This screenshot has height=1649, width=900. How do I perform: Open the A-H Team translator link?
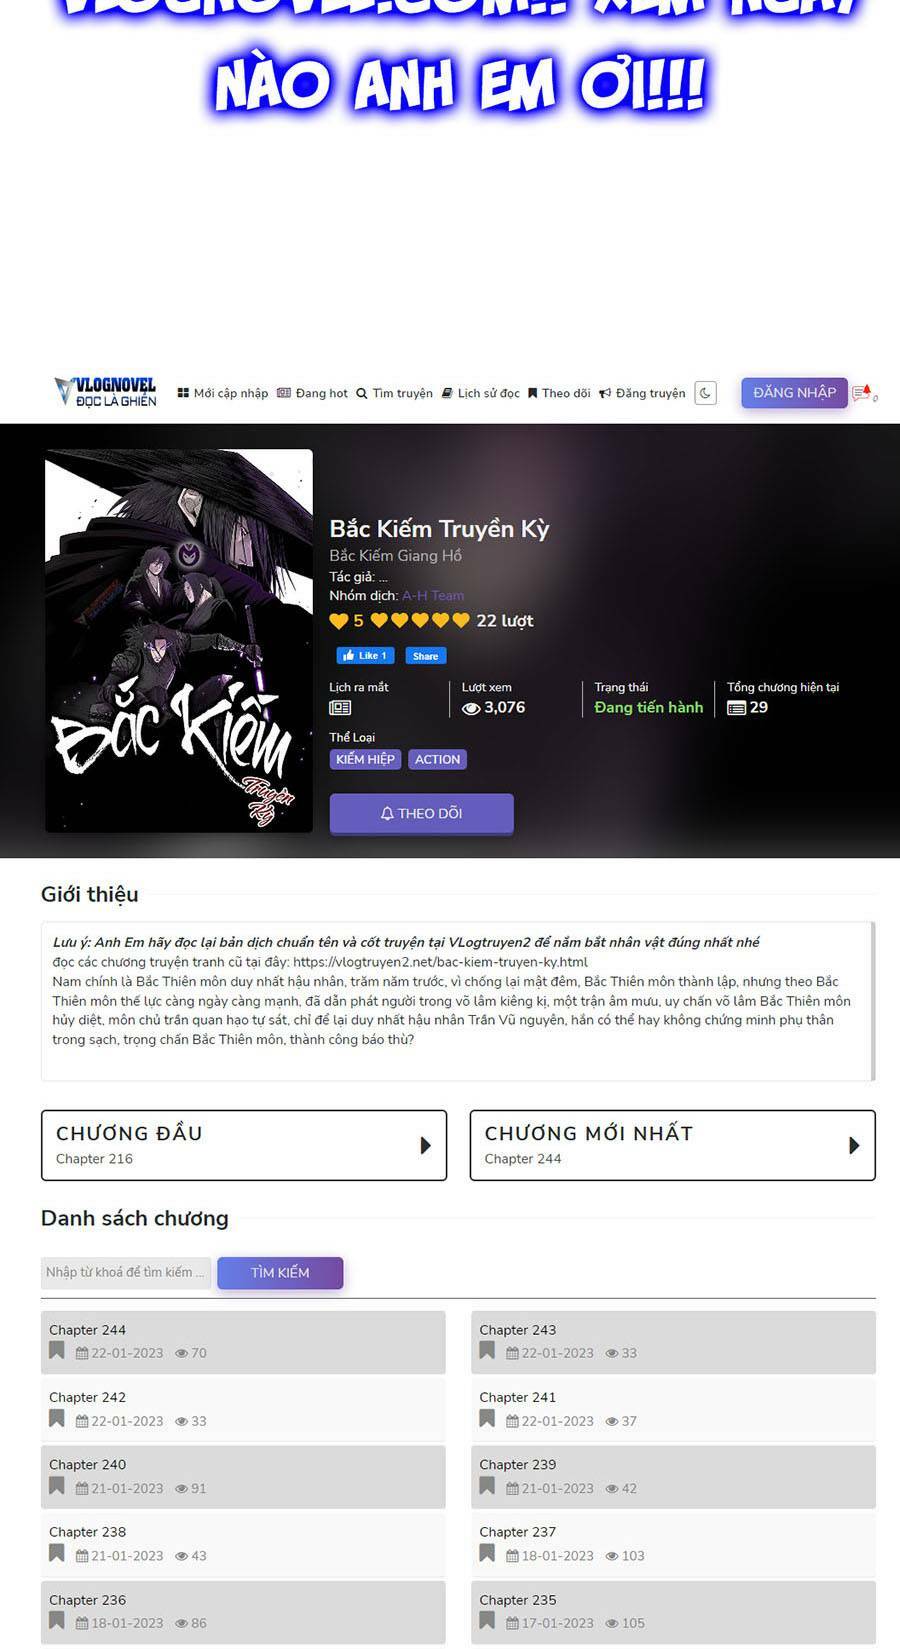[433, 595]
